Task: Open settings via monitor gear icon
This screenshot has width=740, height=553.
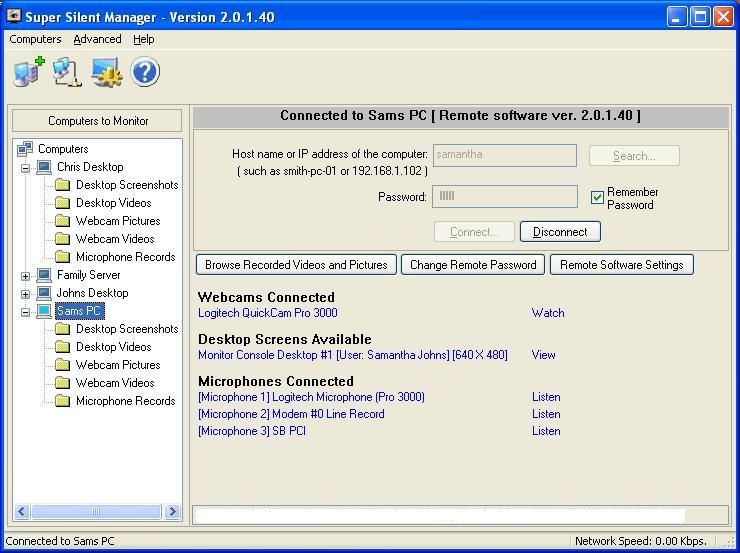Action: [106, 72]
